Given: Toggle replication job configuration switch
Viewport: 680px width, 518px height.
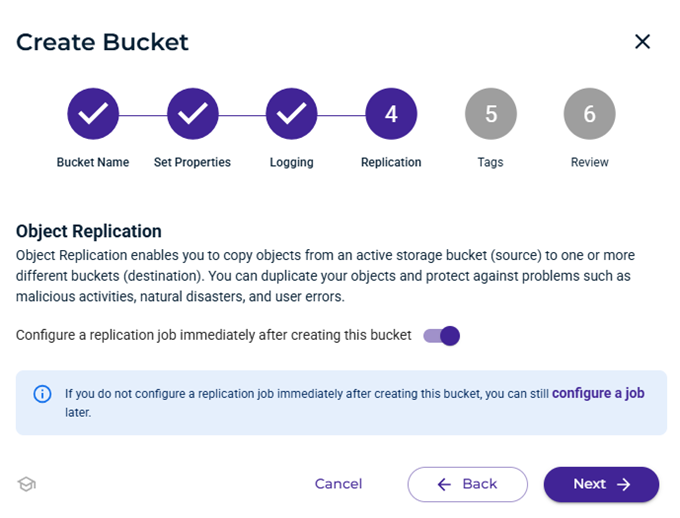Looking at the screenshot, I should pyautogui.click(x=441, y=336).
